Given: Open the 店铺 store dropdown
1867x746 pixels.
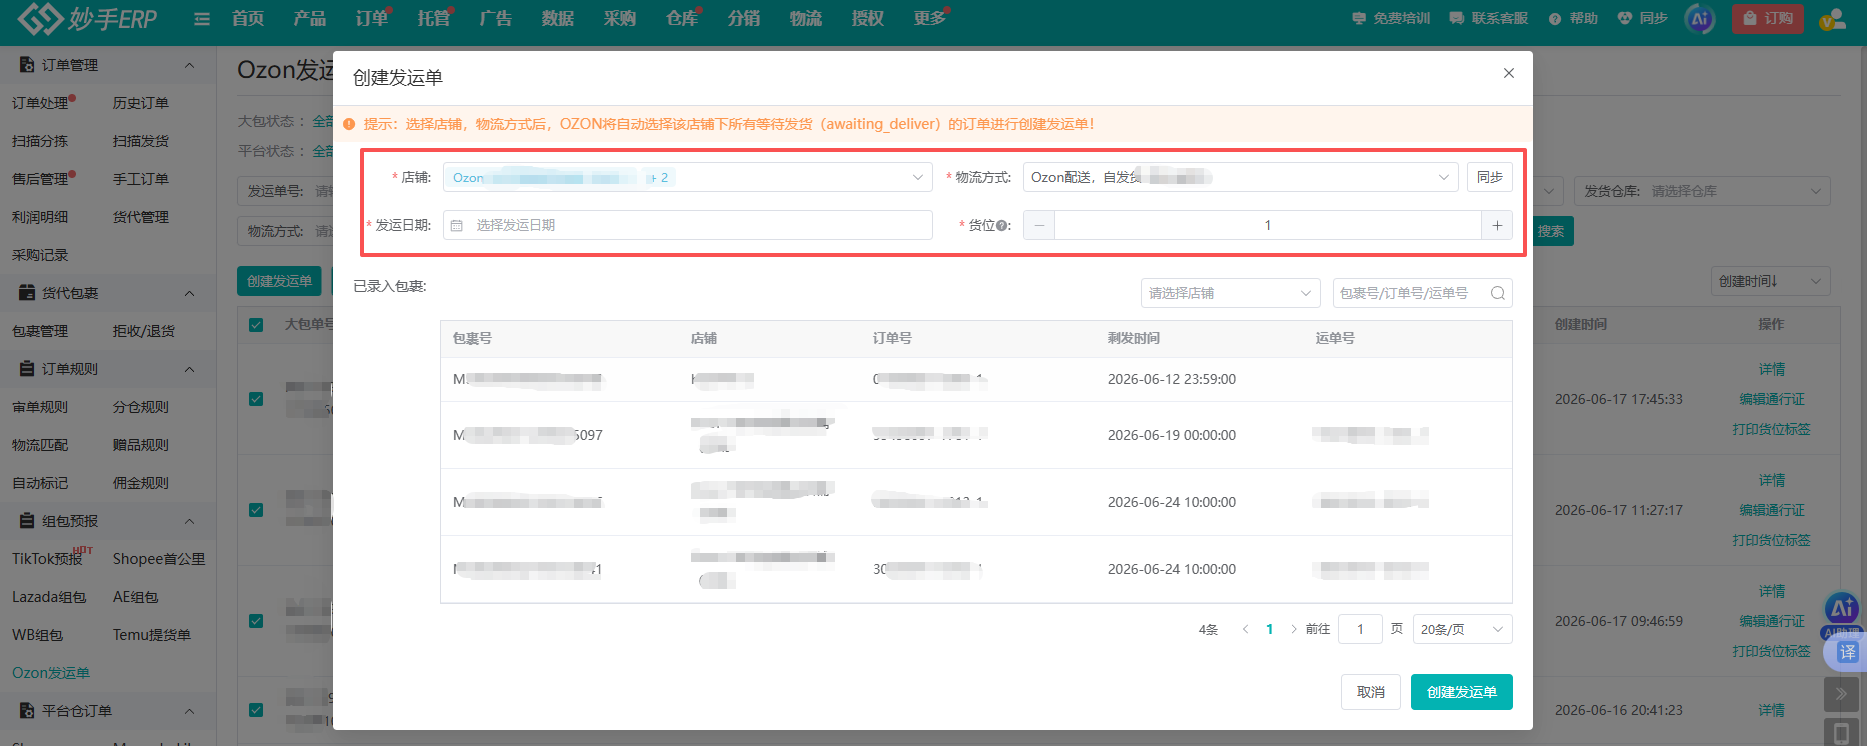Looking at the screenshot, I should [687, 177].
